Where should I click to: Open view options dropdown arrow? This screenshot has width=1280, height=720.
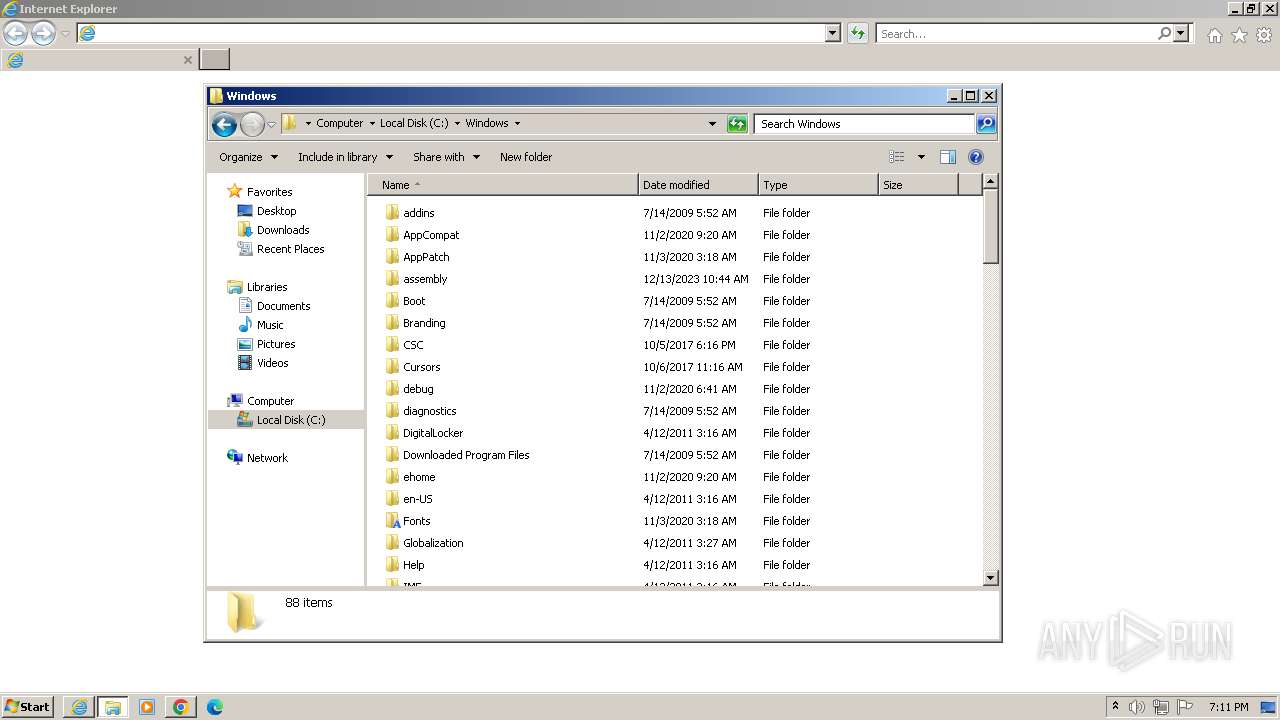(921, 157)
